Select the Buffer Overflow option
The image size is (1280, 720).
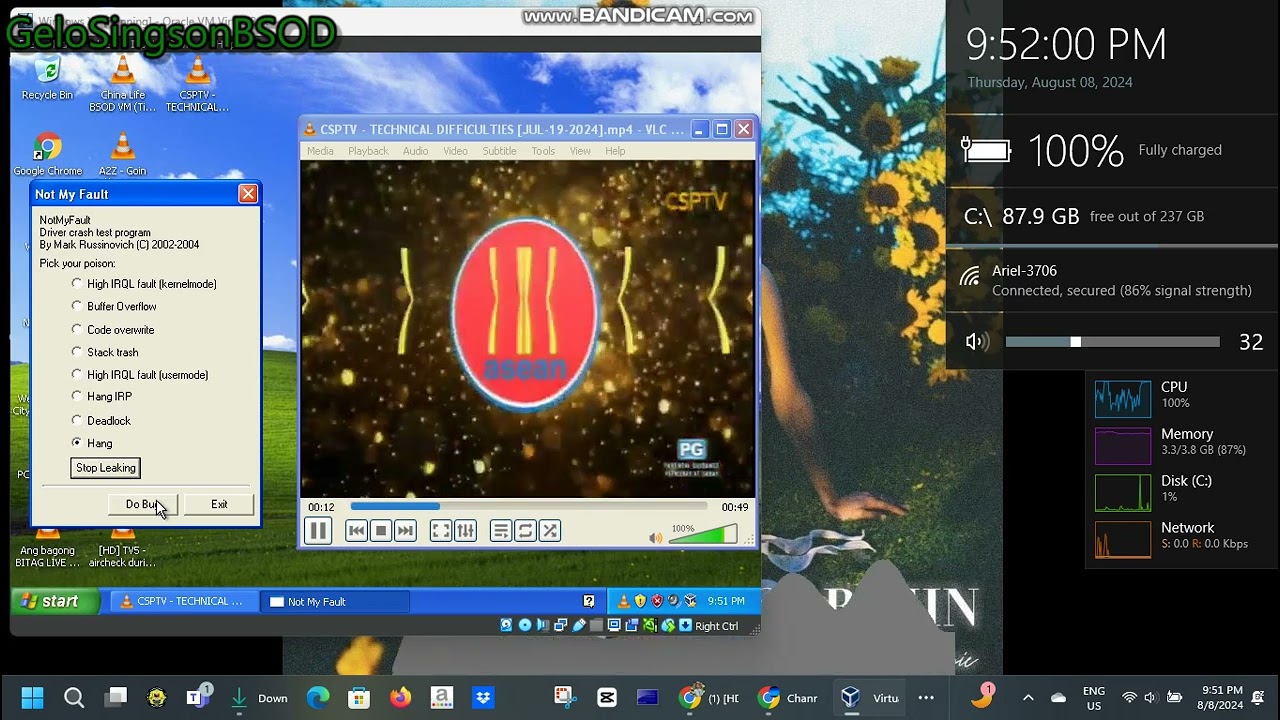[x=114, y=306]
